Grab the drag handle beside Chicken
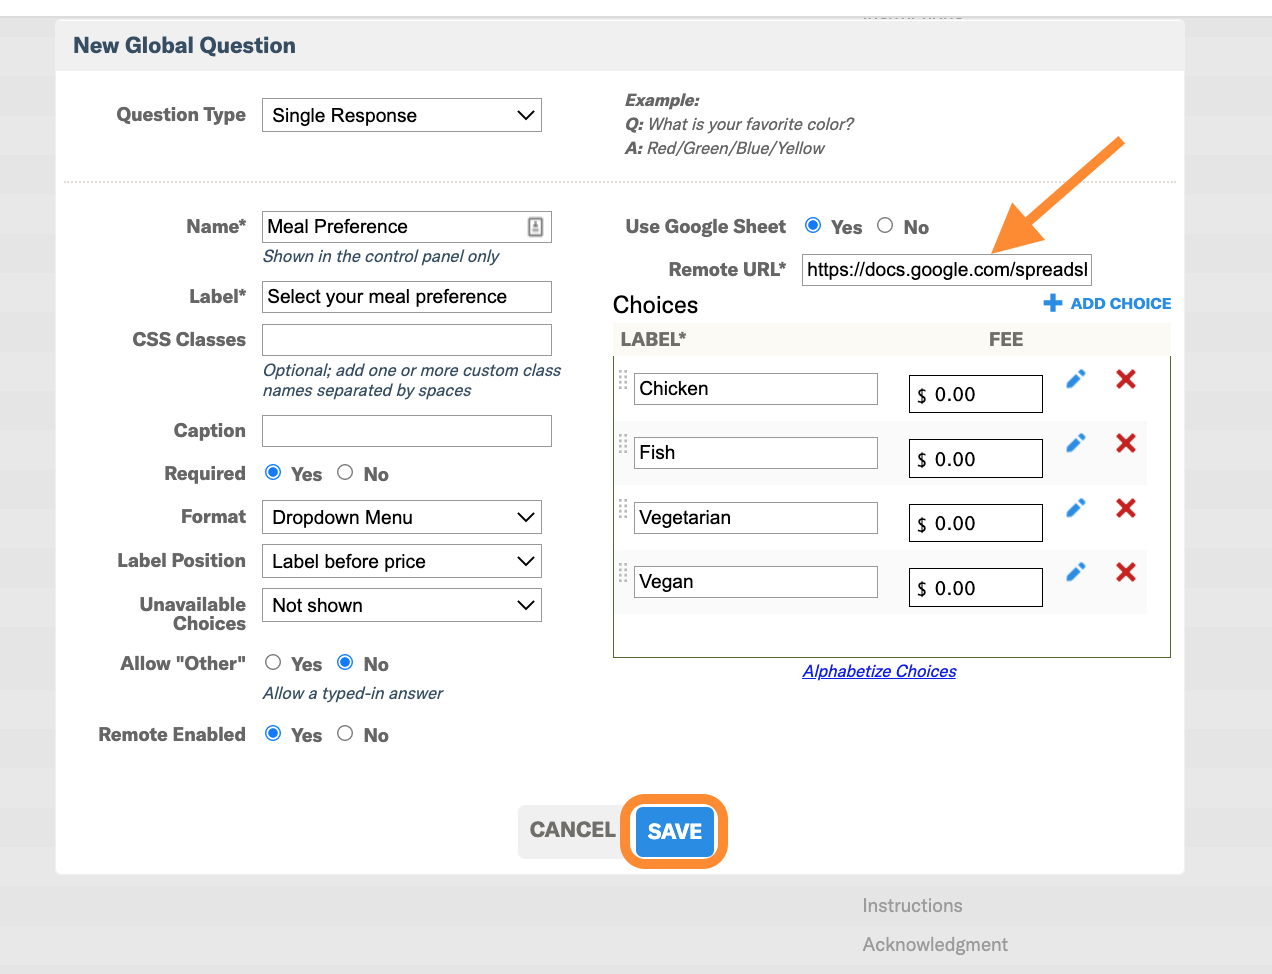Viewport: 1272px width, 974px height. pyautogui.click(x=623, y=380)
